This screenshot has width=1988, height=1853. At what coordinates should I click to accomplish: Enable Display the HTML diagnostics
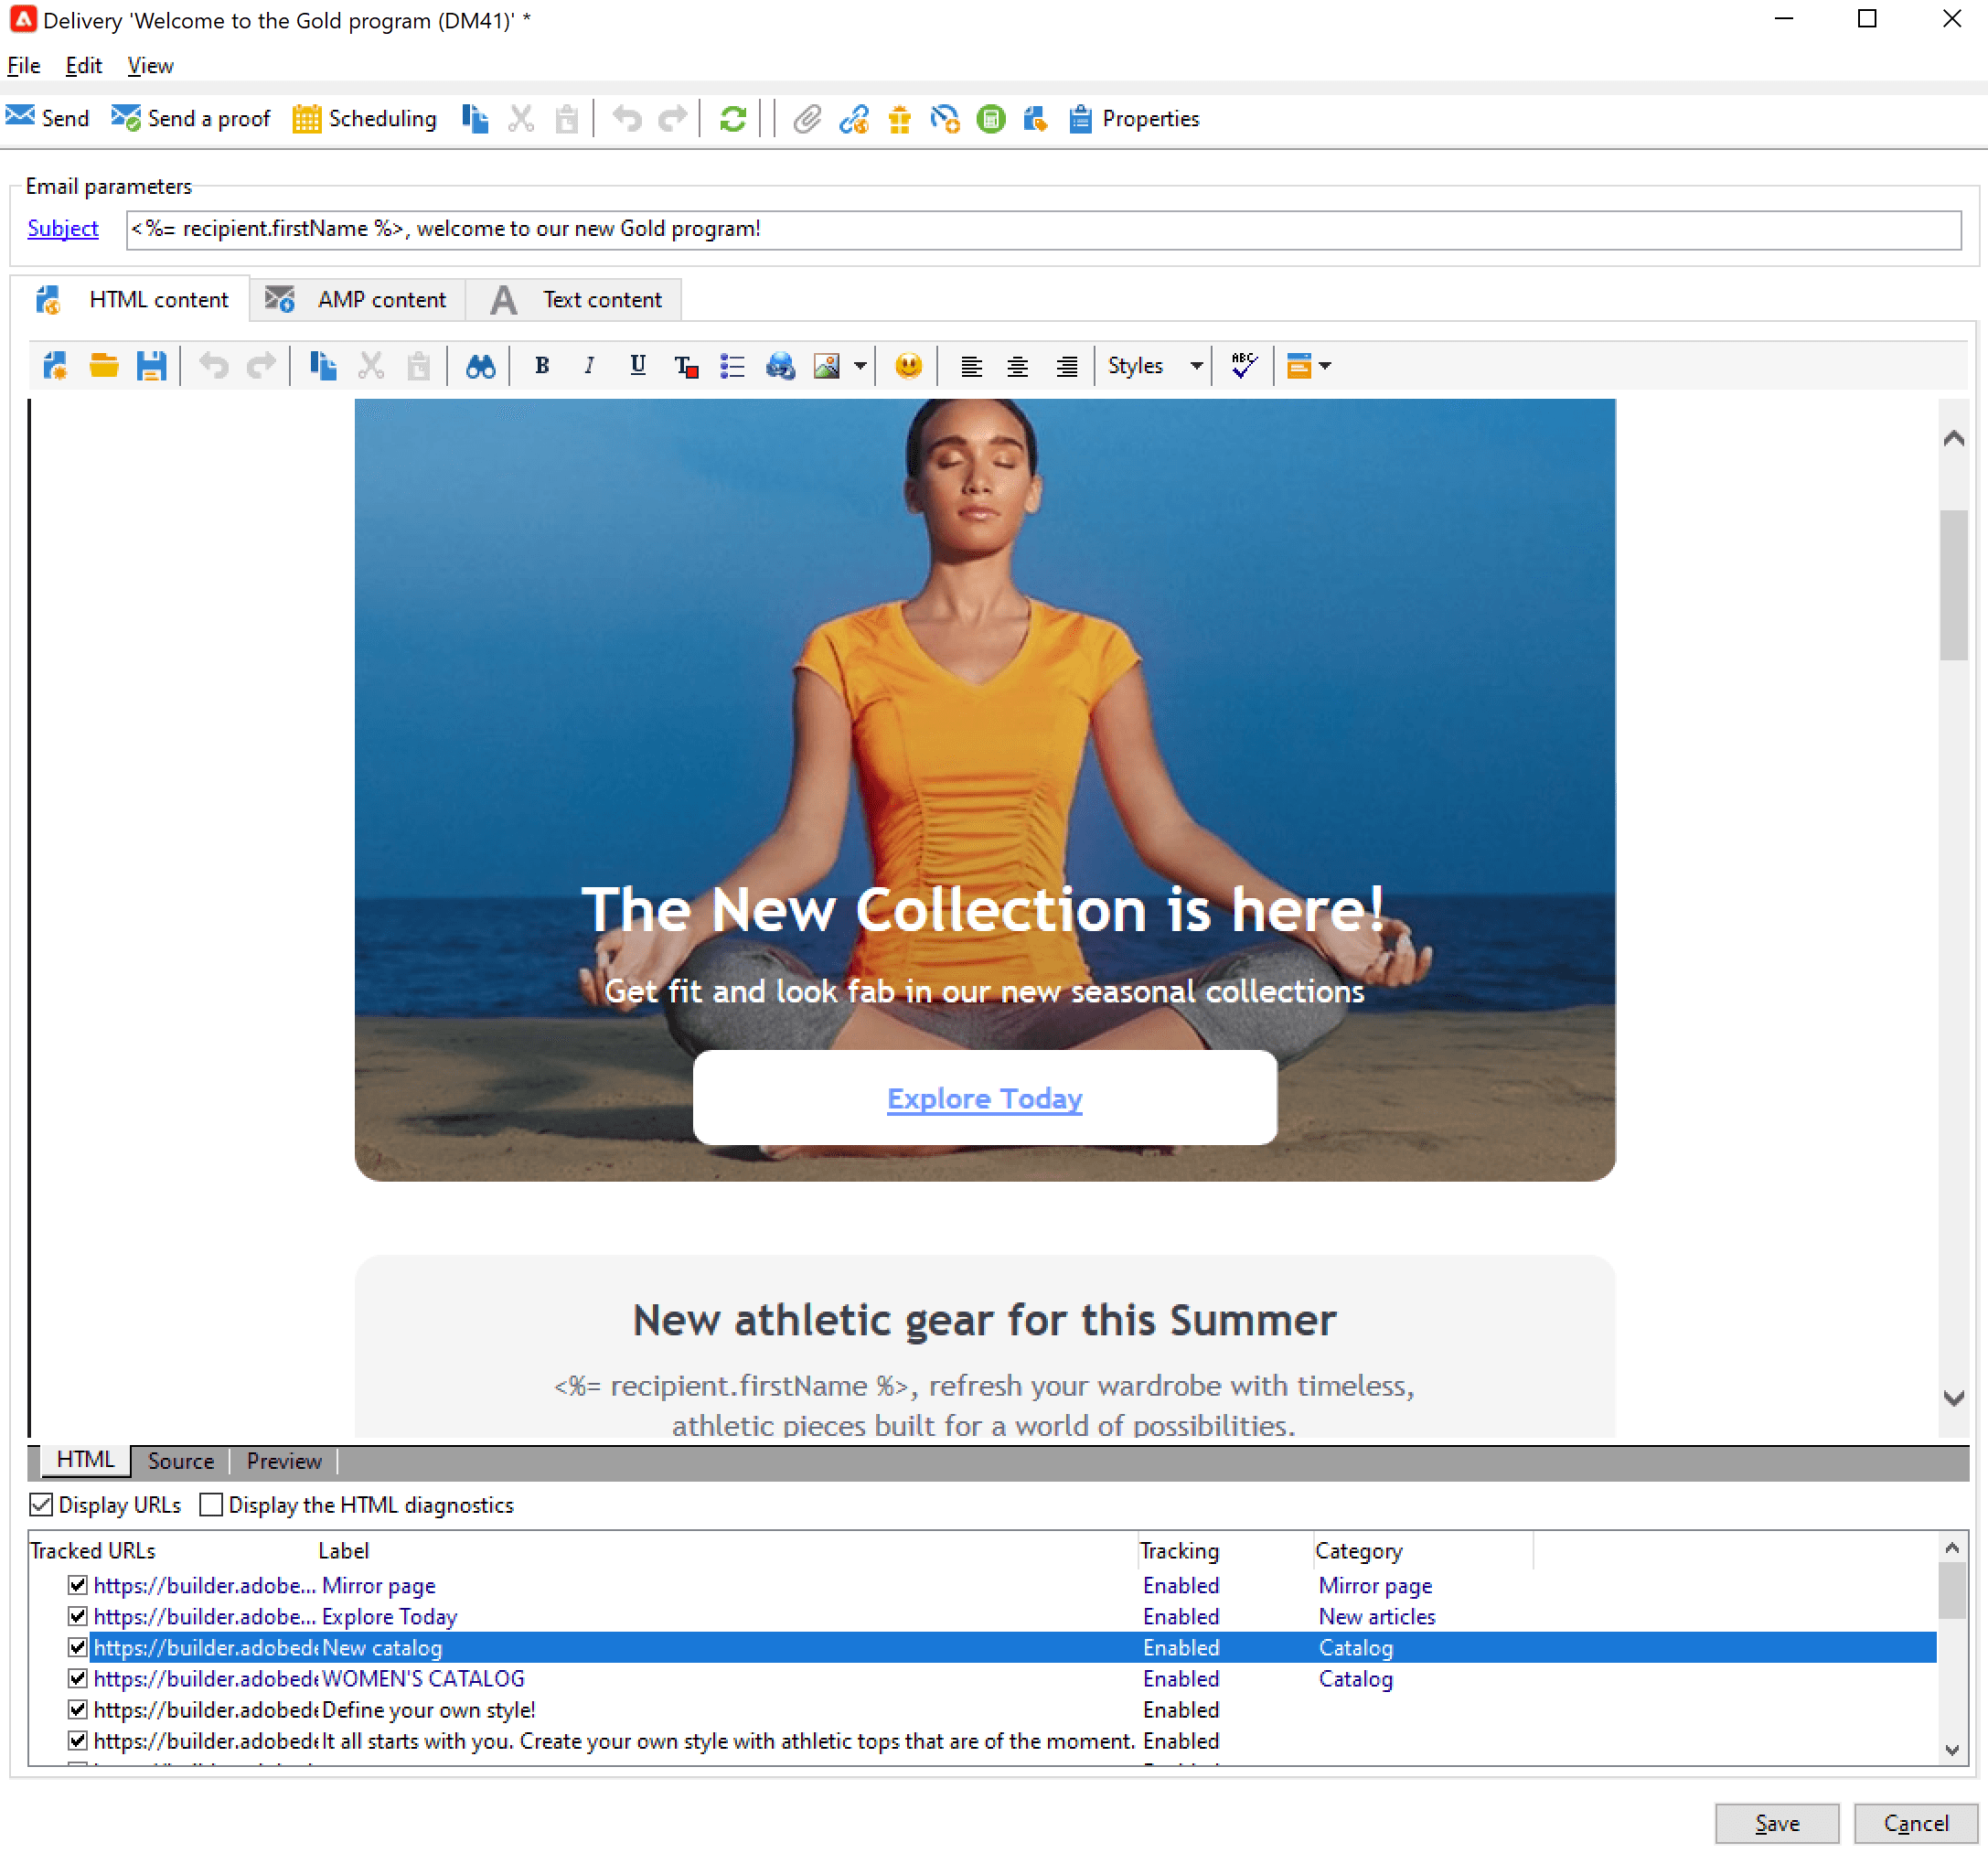pyautogui.click(x=211, y=1504)
